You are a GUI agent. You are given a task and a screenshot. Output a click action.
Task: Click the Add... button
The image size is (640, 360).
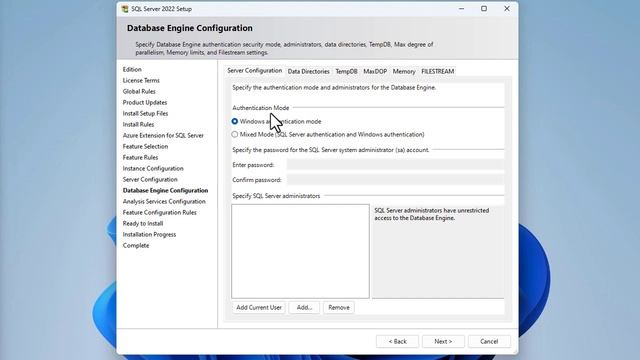[304, 307]
